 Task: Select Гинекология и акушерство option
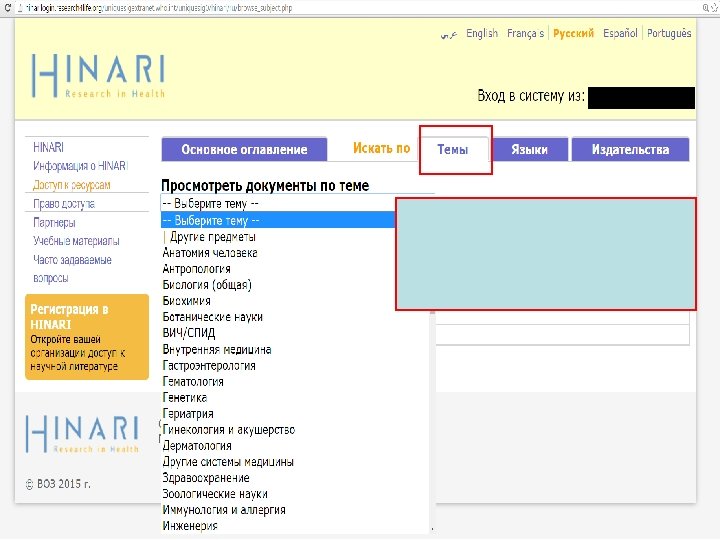coord(229,430)
